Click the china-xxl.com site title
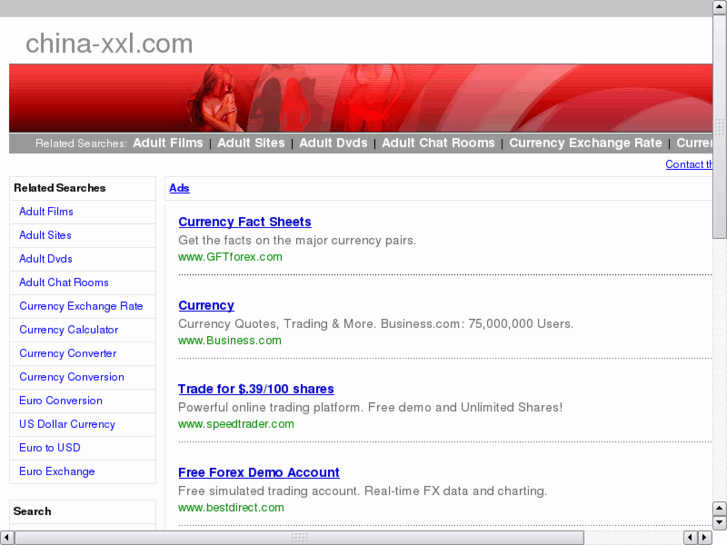 click(x=109, y=44)
